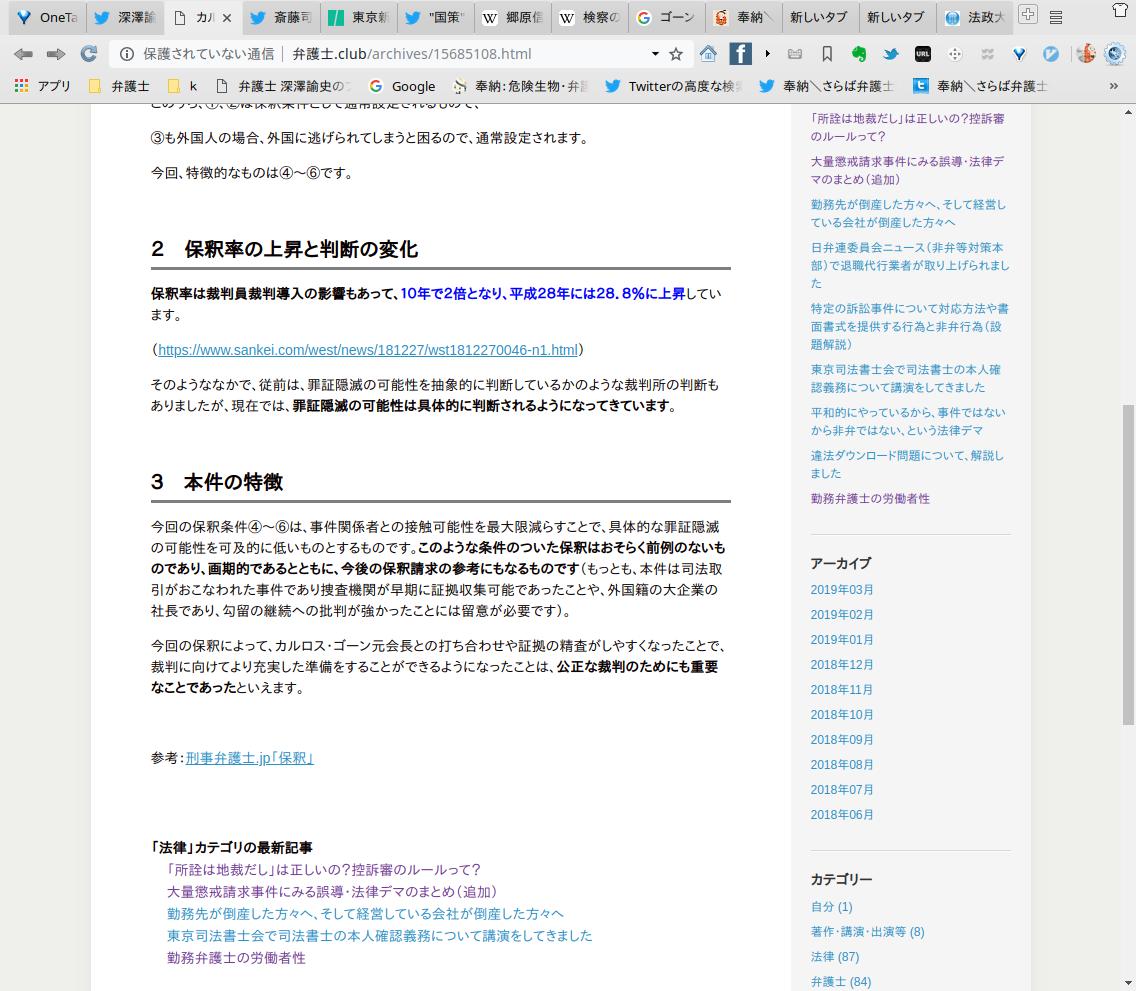
Task: Open the 2019年03月 archive
Action: (842, 590)
